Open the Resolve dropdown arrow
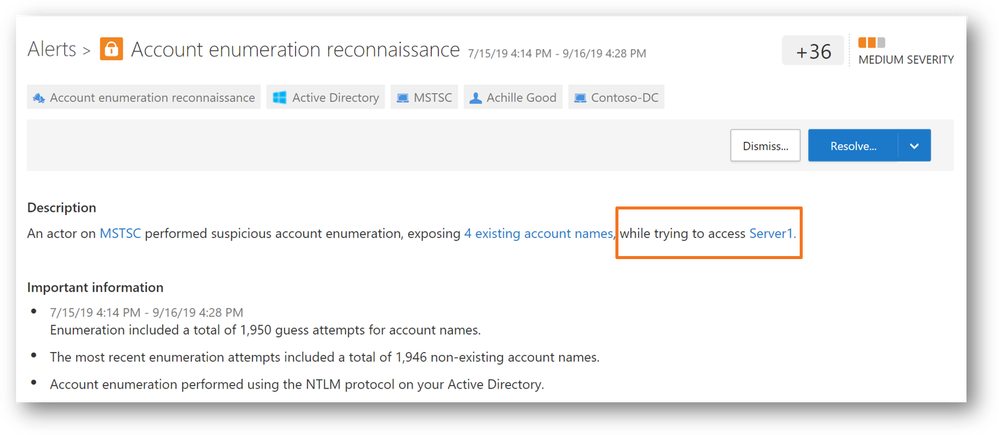Image resolution: width=999 pixels, height=435 pixels. click(914, 146)
